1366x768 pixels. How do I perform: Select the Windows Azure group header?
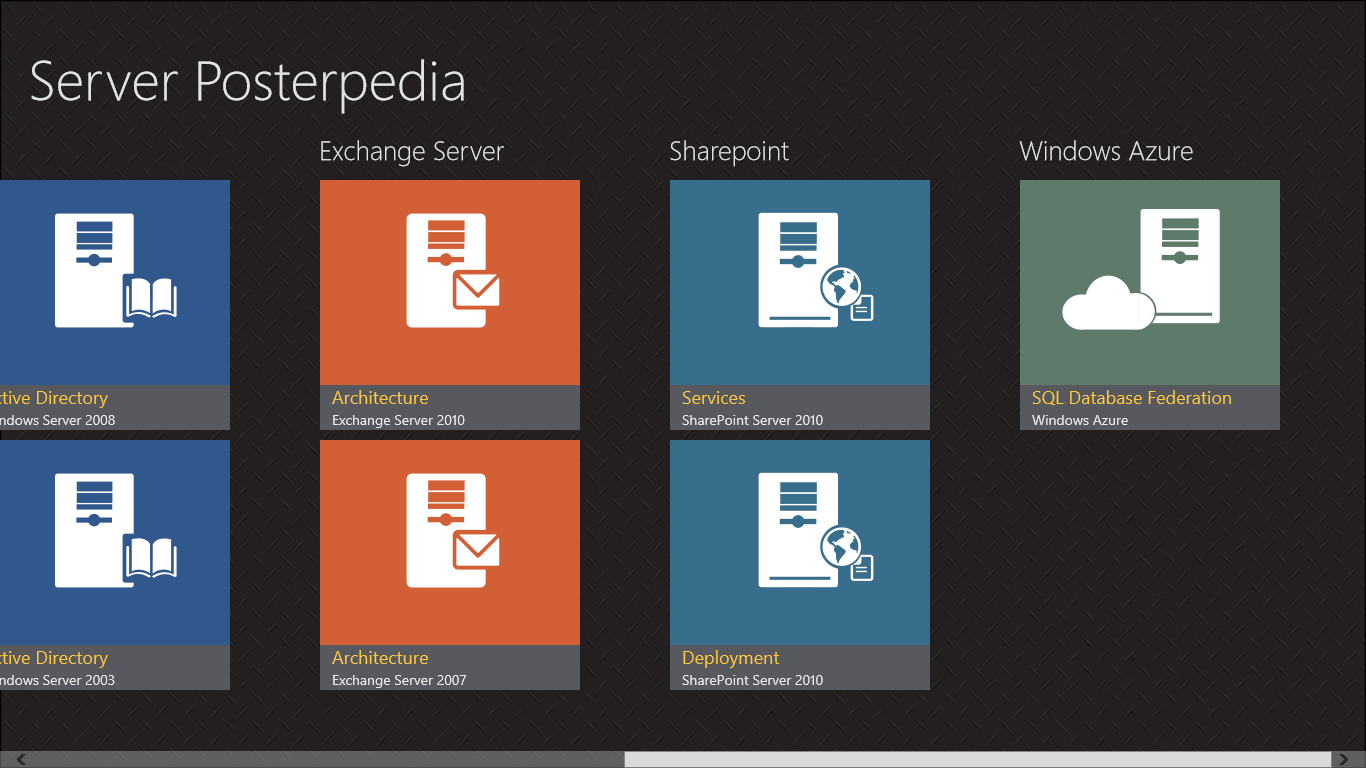(1106, 152)
